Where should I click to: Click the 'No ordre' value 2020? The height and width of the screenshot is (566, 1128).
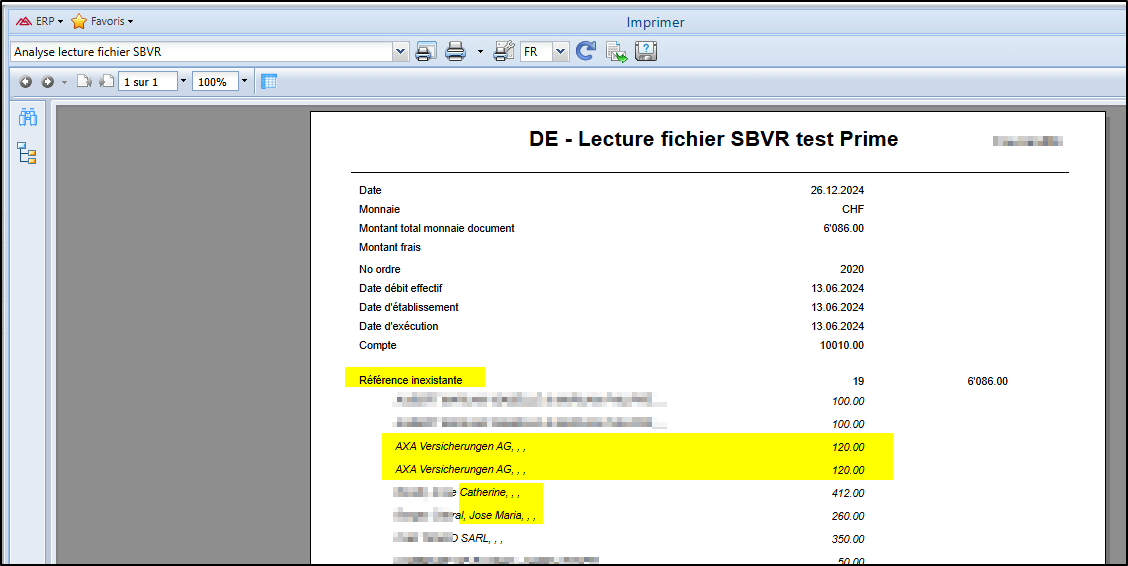(852, 269)
